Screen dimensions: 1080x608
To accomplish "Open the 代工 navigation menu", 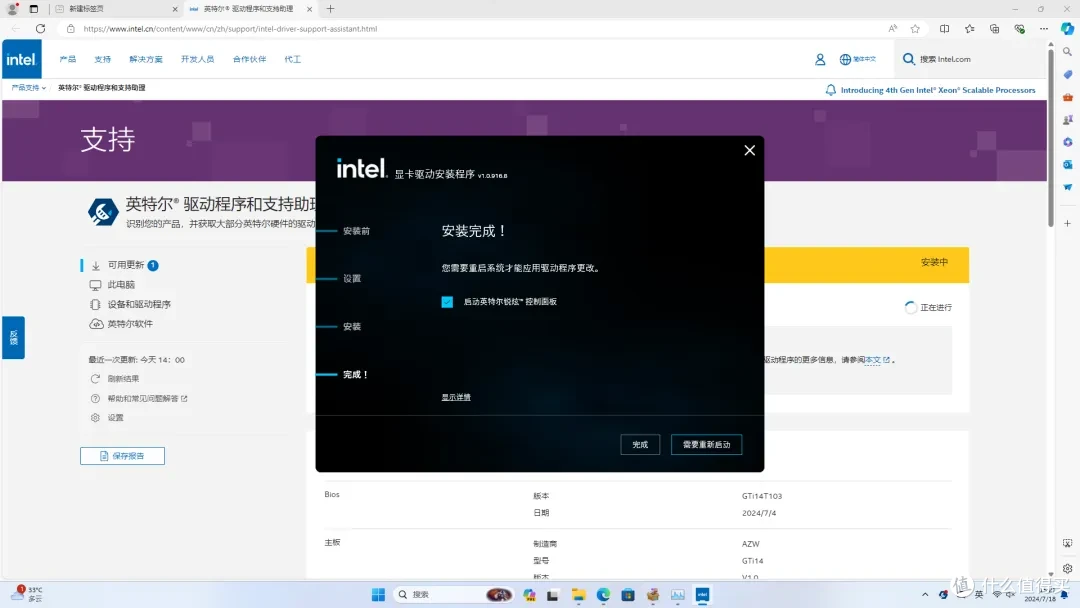I will pyautogui.click(x=293, y=59).
